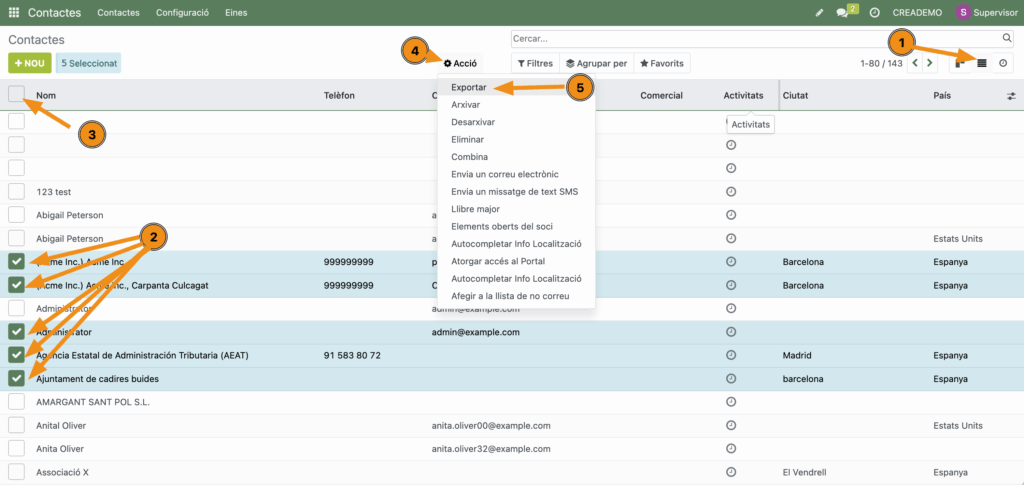Open the apps grid menu icon
1024x485 pixels.
tap(14, 13)
